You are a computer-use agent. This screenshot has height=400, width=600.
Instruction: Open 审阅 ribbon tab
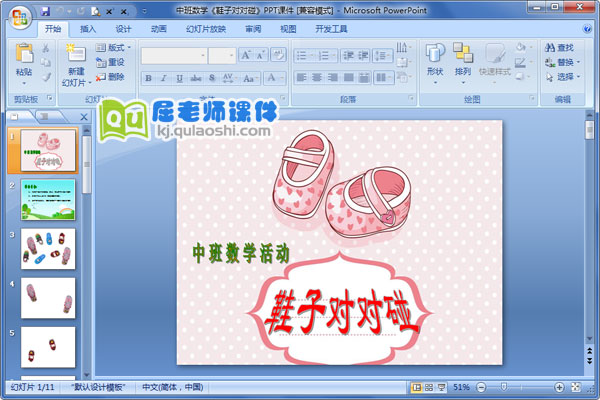[x=253, y=29]
